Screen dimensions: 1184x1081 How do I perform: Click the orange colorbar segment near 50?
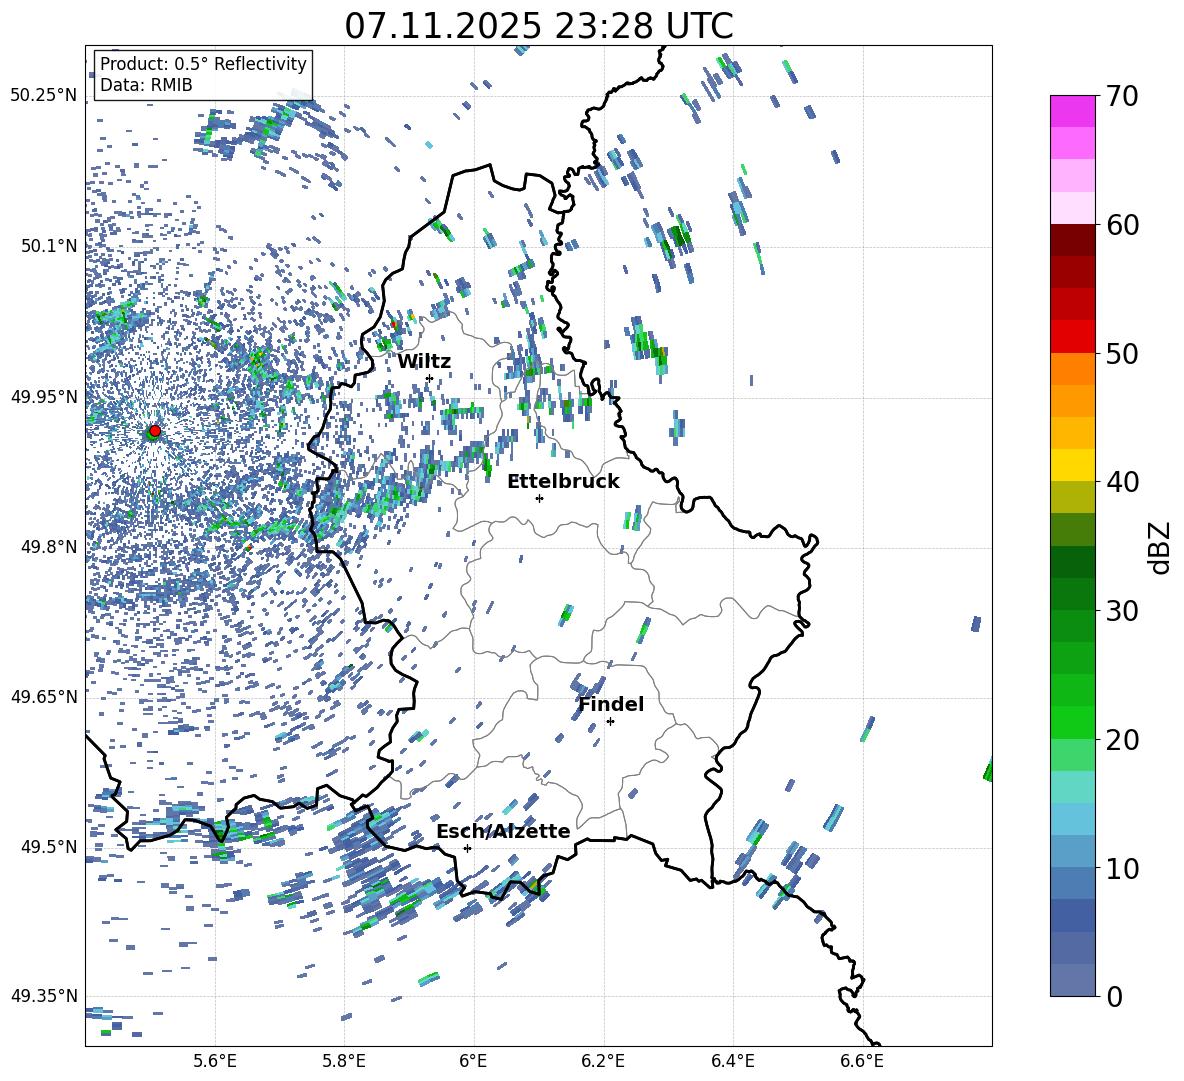(1072, 368)
